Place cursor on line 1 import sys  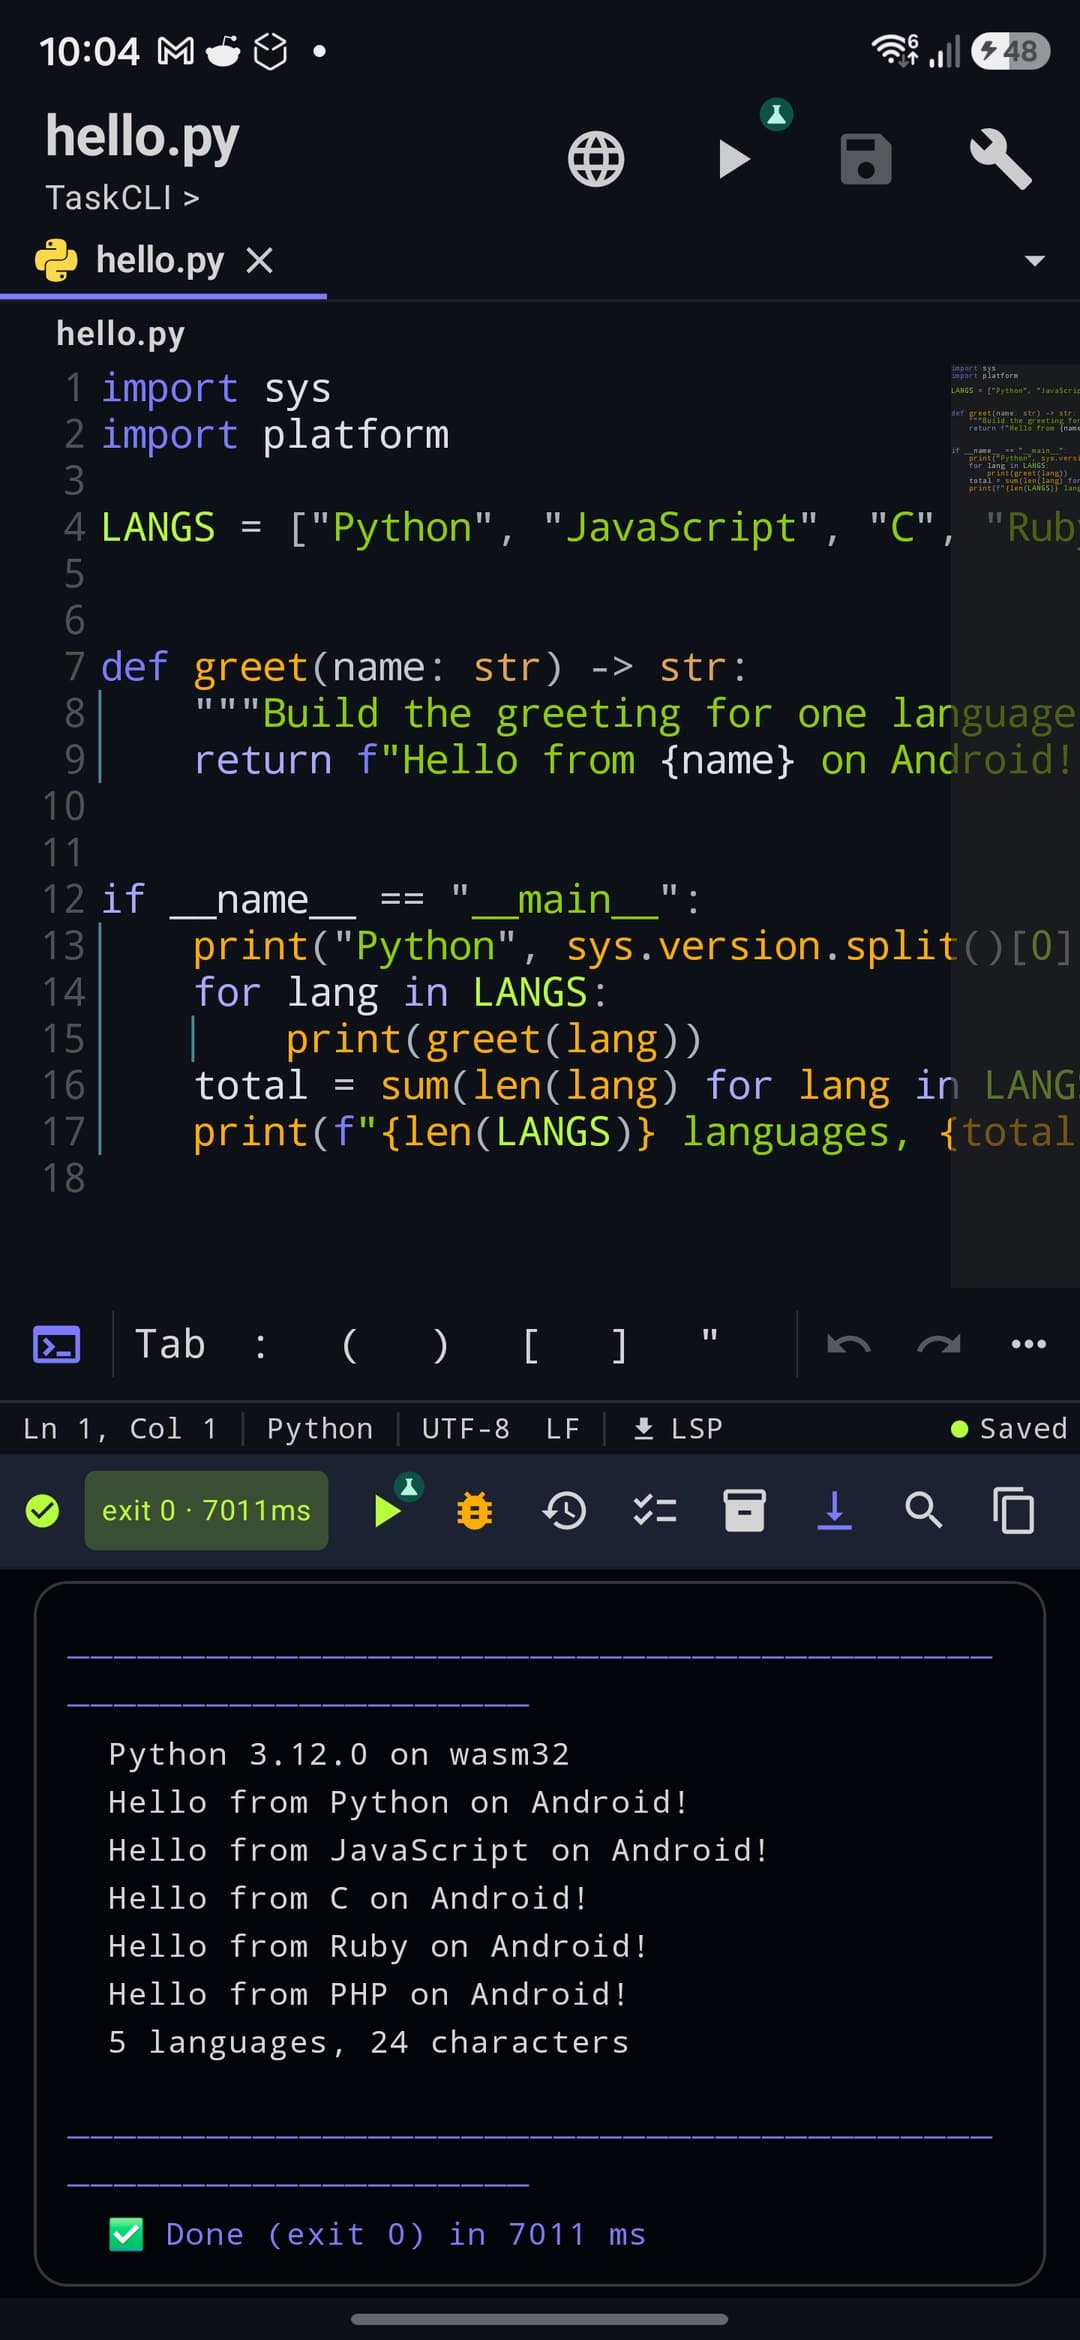pyautogui.click(x=216, y=388)
